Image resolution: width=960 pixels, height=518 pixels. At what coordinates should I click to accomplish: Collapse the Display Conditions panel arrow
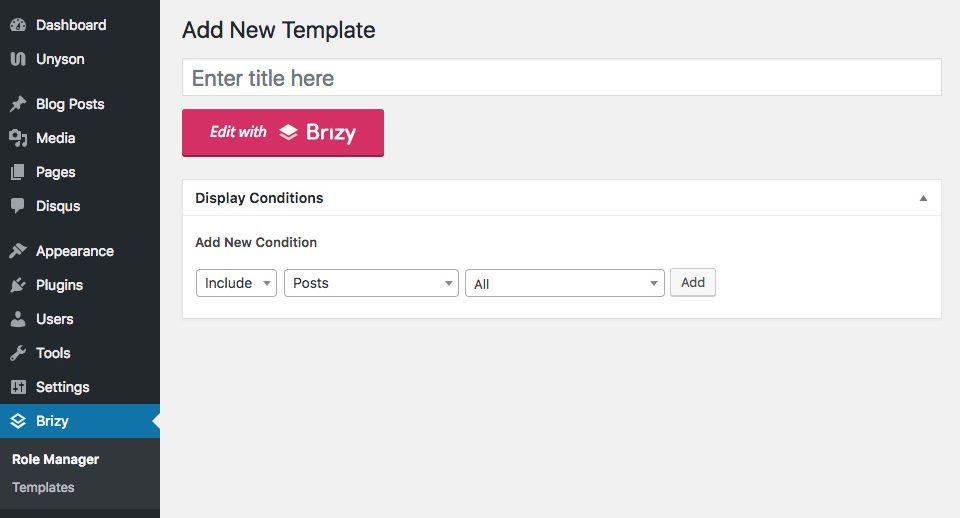pos(923,198)
